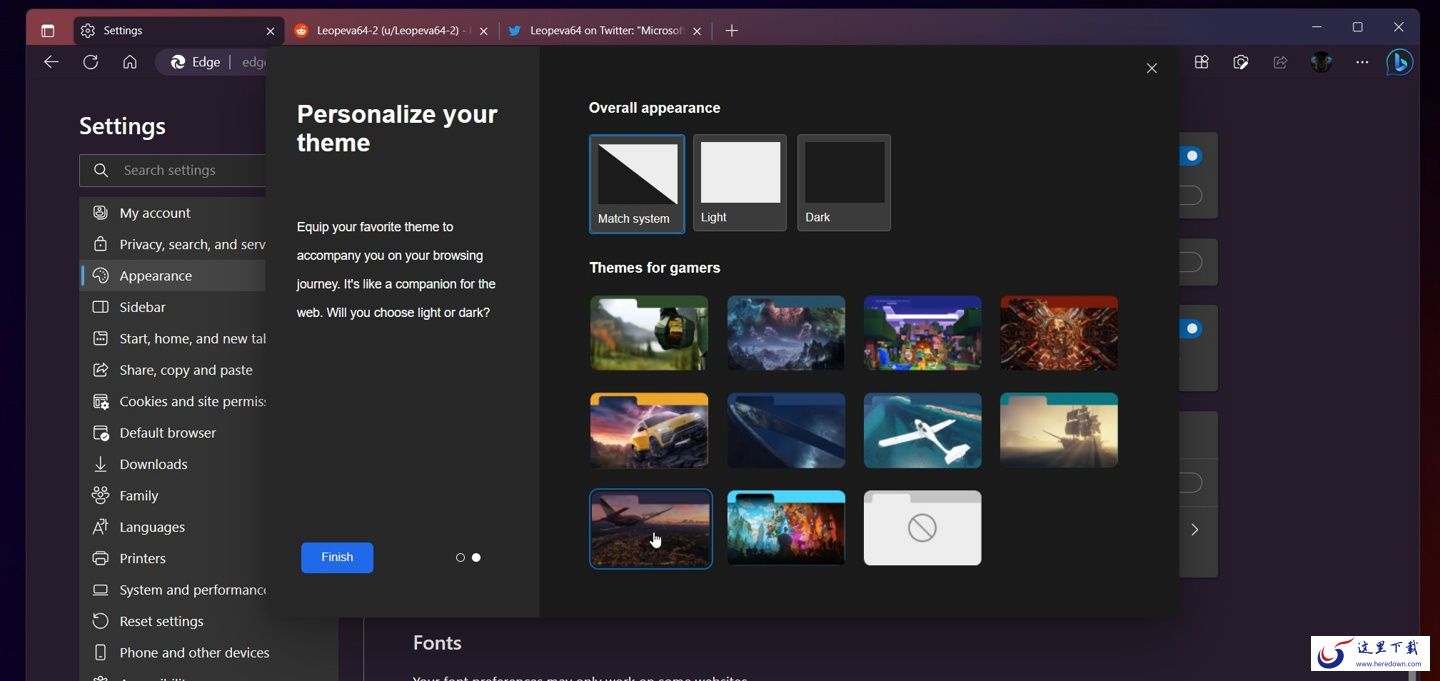
Task: Open the Home page icon
Action: [130, 62]
